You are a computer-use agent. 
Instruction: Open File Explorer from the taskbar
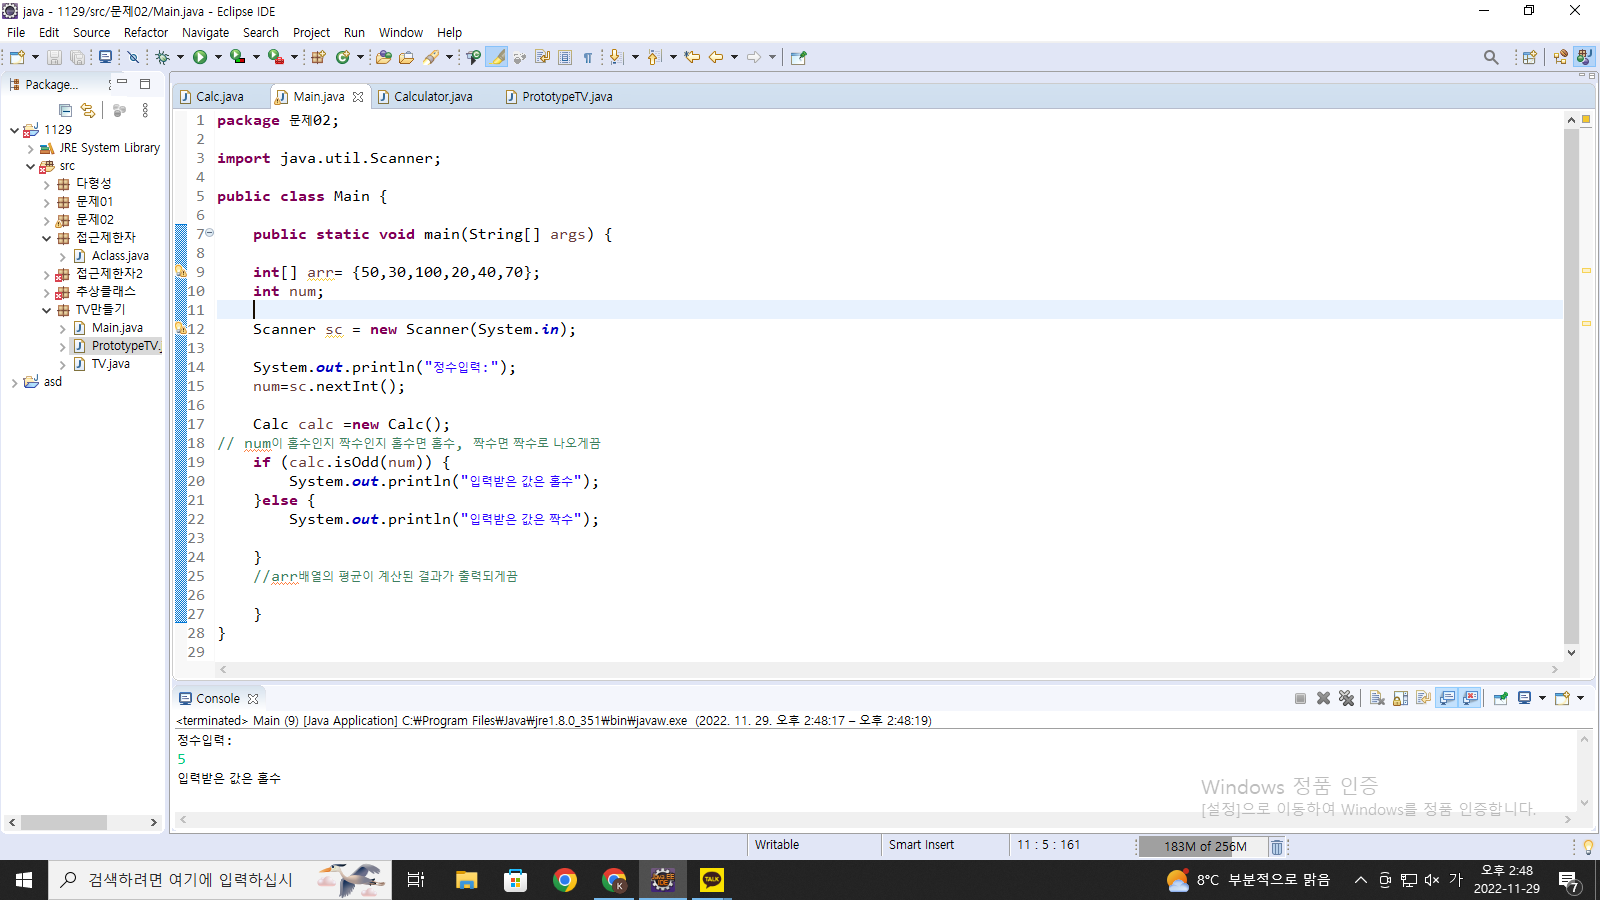(x=466, y=880)
